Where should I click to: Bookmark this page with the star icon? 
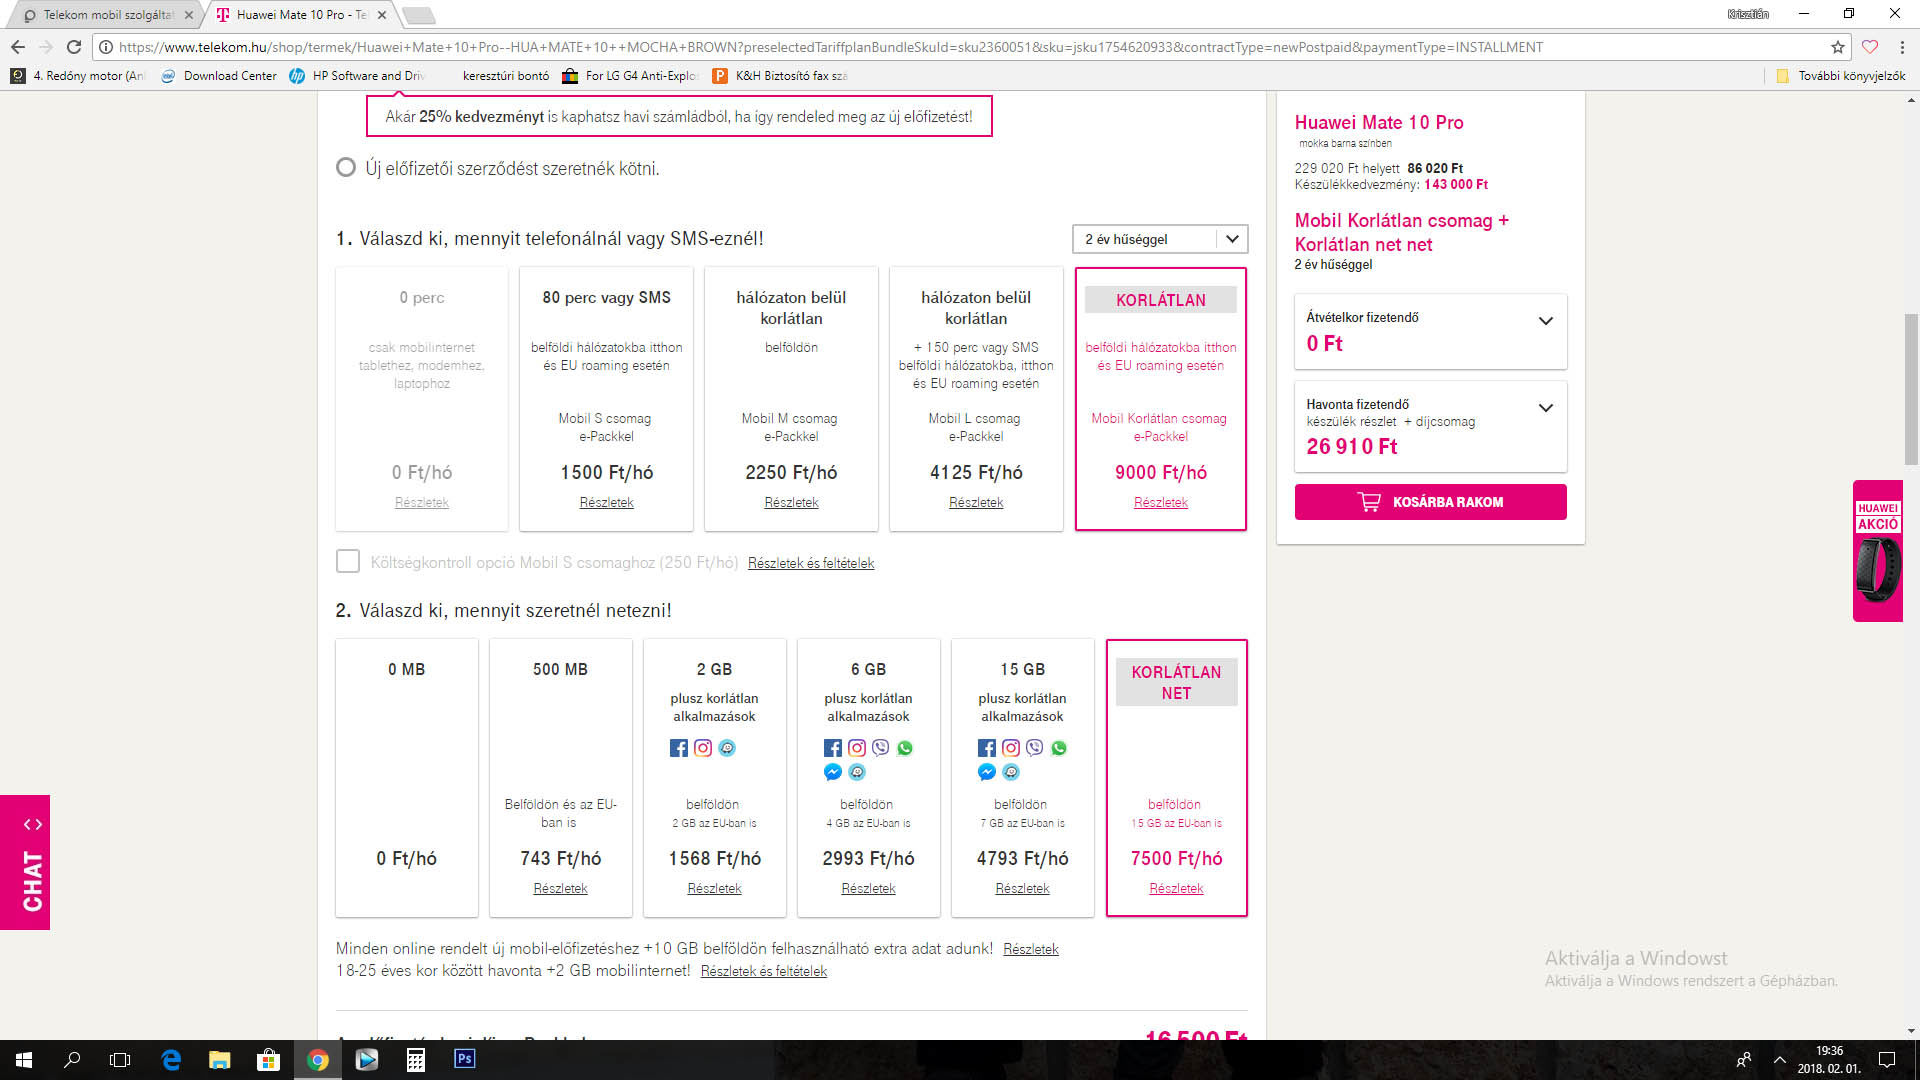tap(1838, 47)
